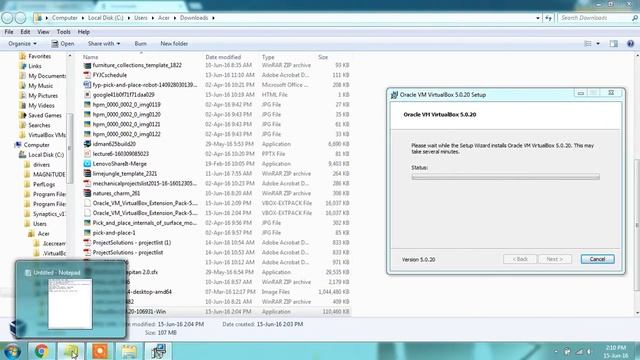
Task: Toggle the preview pane icon
Action: click(x=613, y=44)
